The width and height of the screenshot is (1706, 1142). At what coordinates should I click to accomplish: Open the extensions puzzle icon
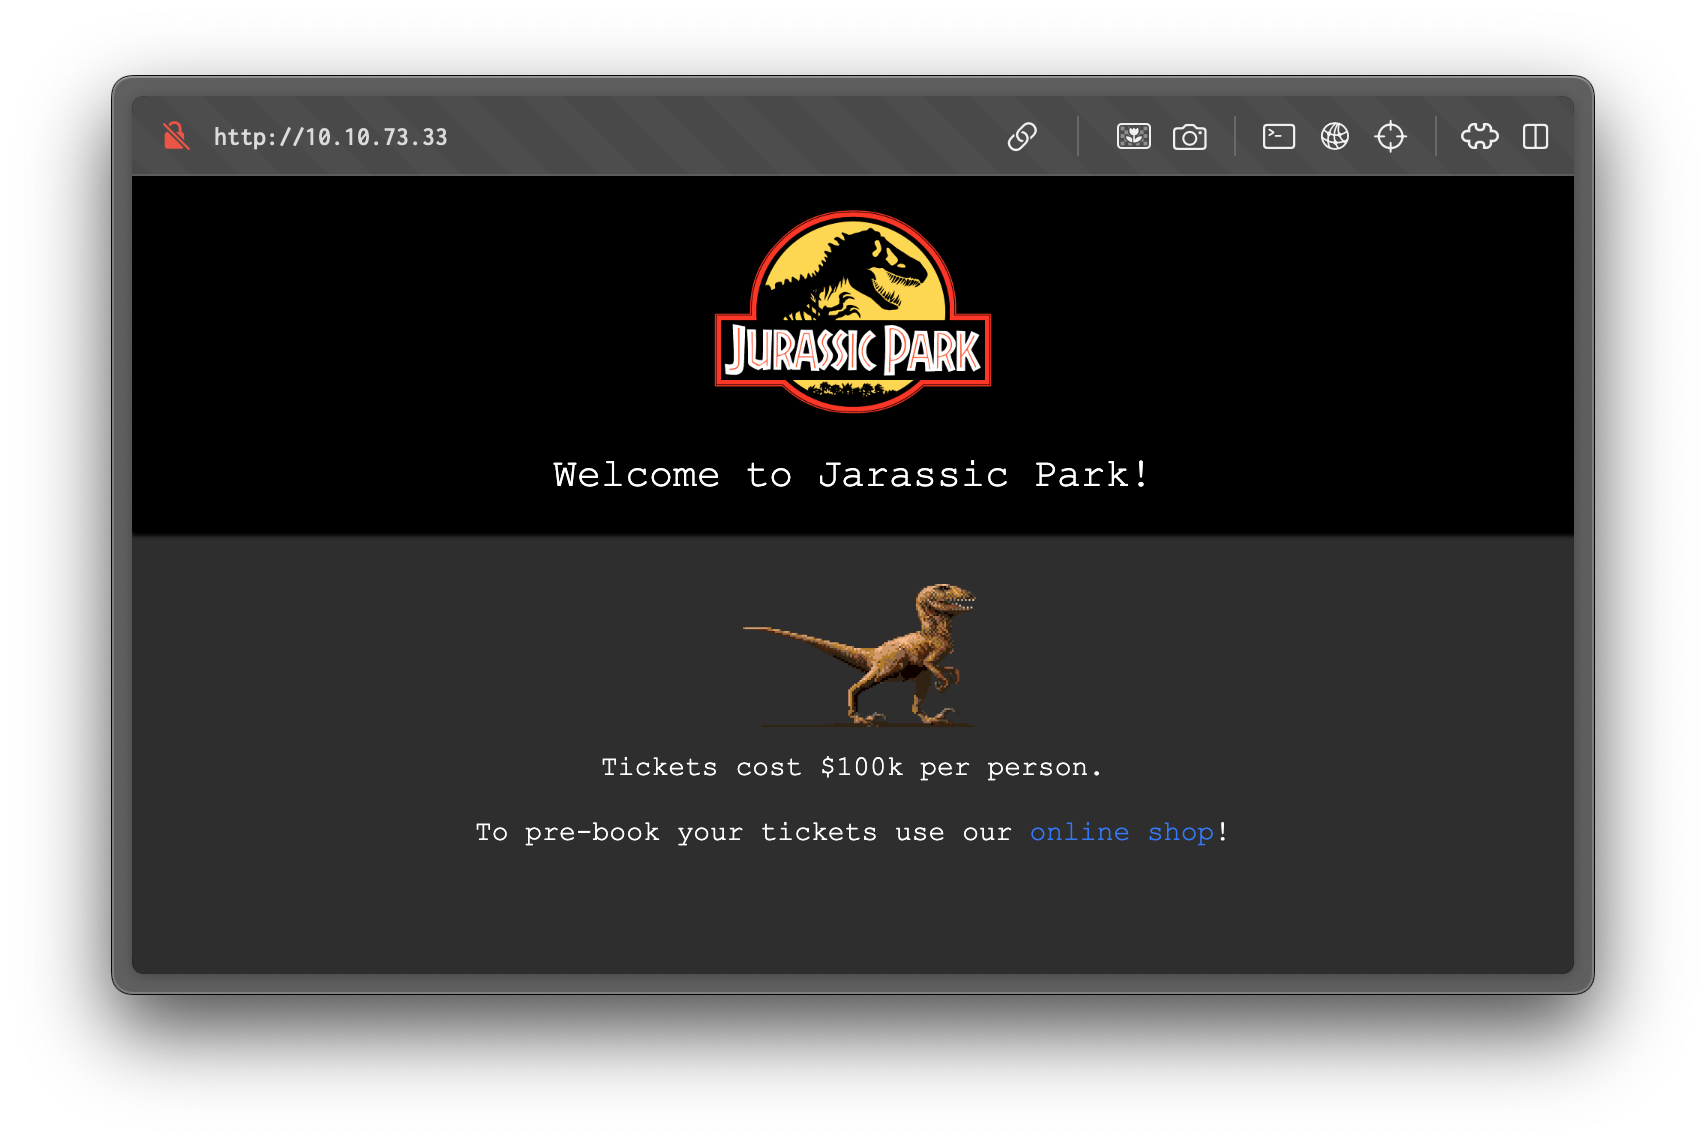pos(1480,136)
